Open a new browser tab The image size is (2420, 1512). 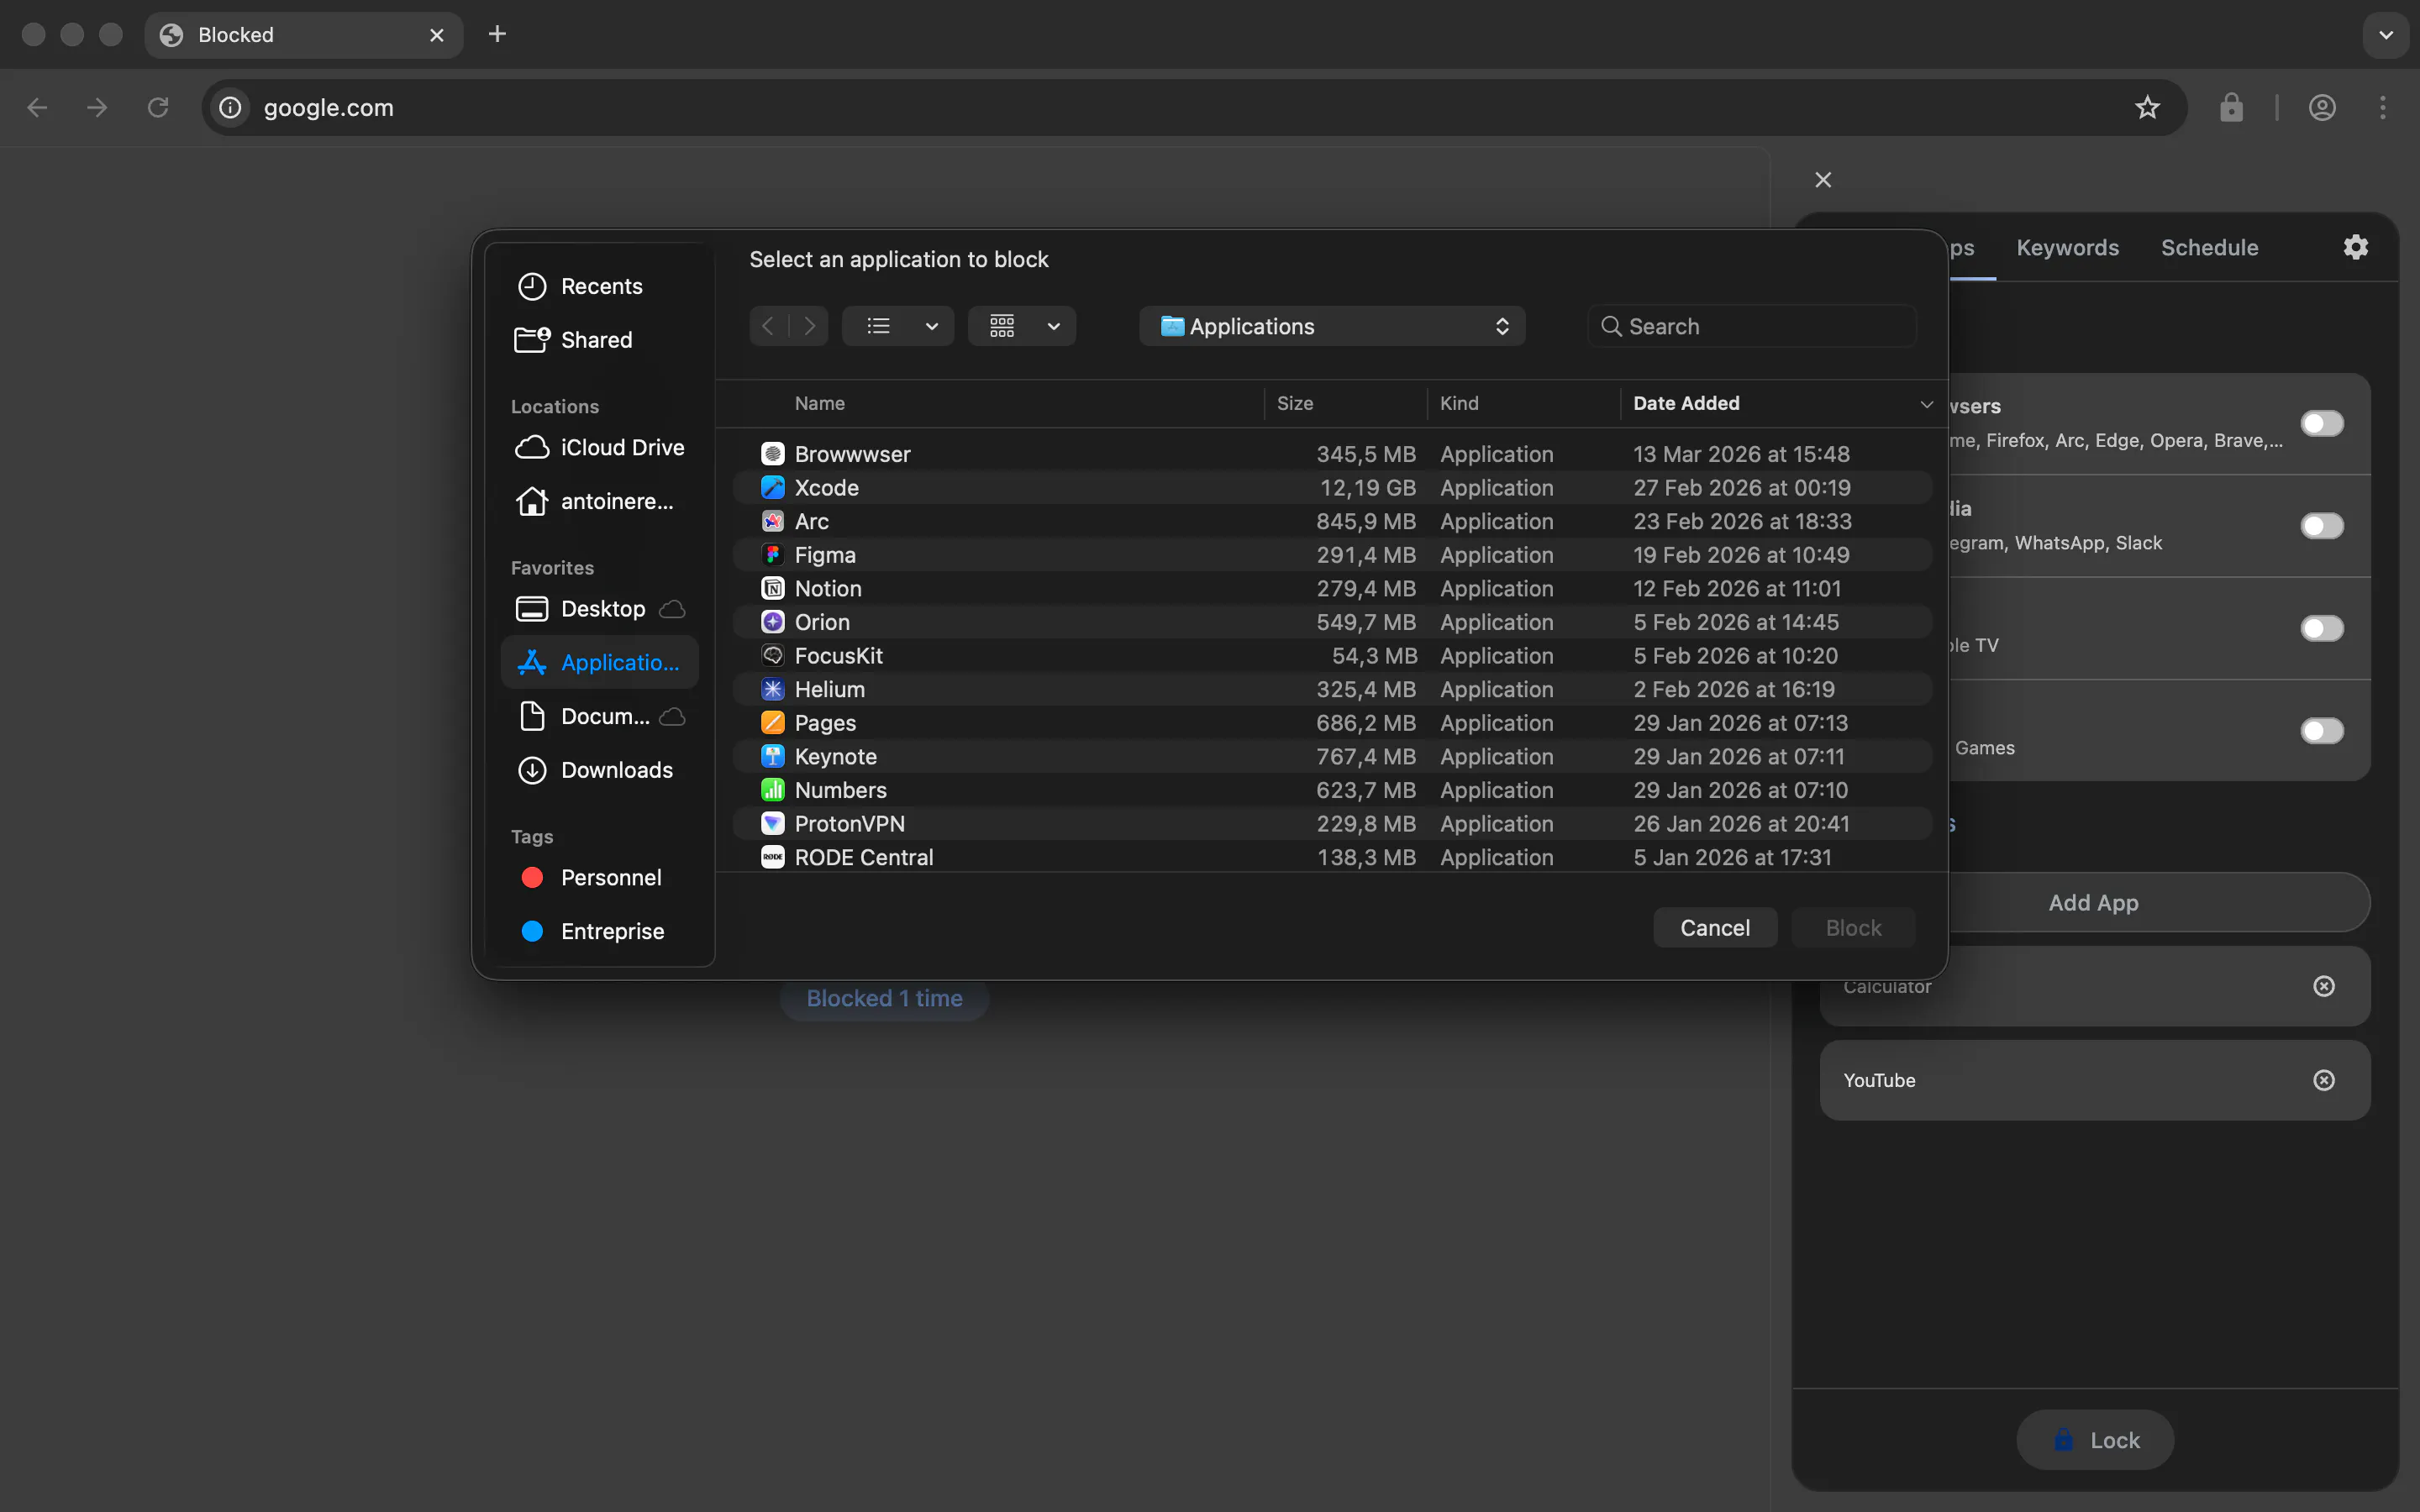(x=497, y=34)
